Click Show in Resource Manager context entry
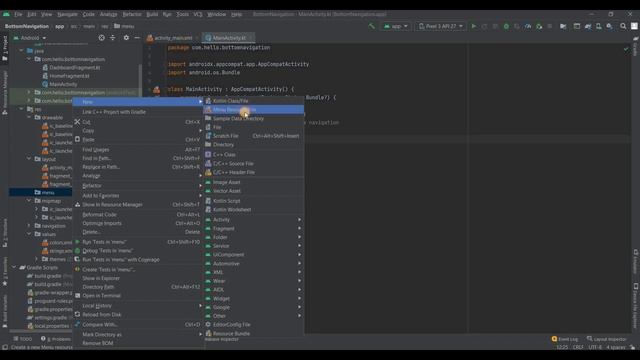 coord(138,204)
